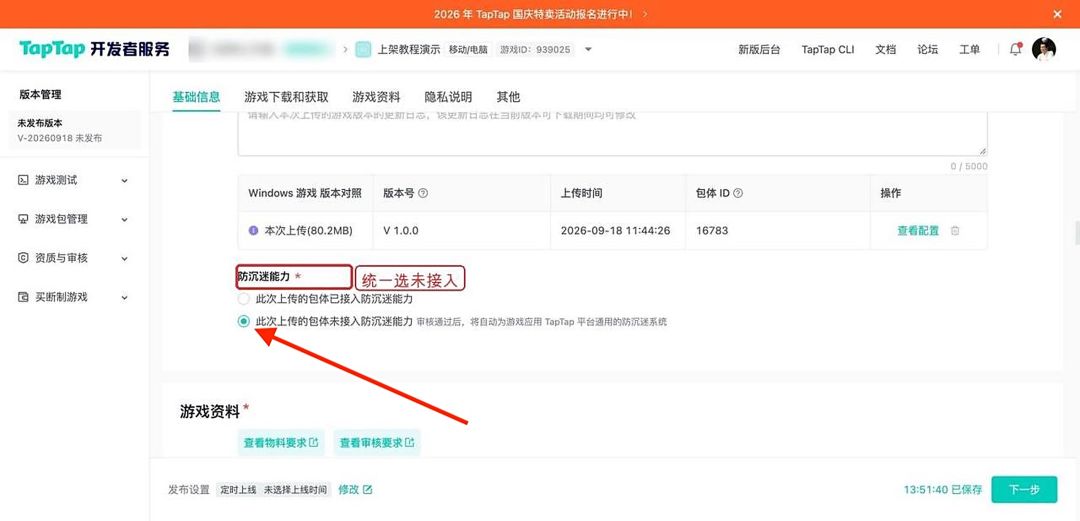1080x521 pixels.
Task: Open 文档 in the top navigation
Action: pos(886,50)
